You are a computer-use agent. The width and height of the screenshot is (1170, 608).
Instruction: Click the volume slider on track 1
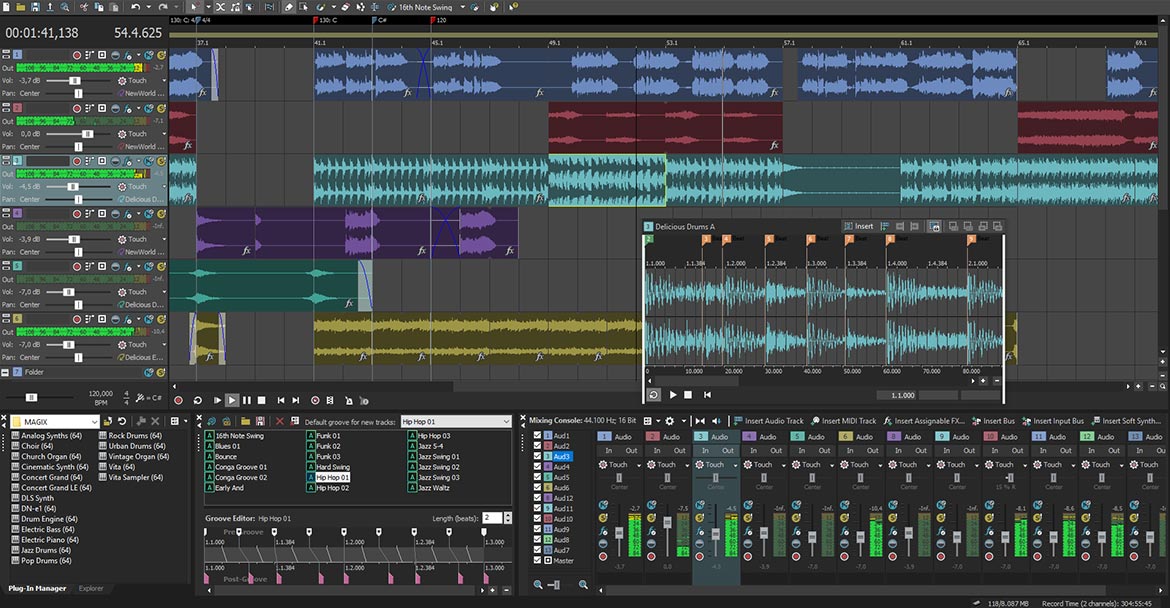(76, 80)
